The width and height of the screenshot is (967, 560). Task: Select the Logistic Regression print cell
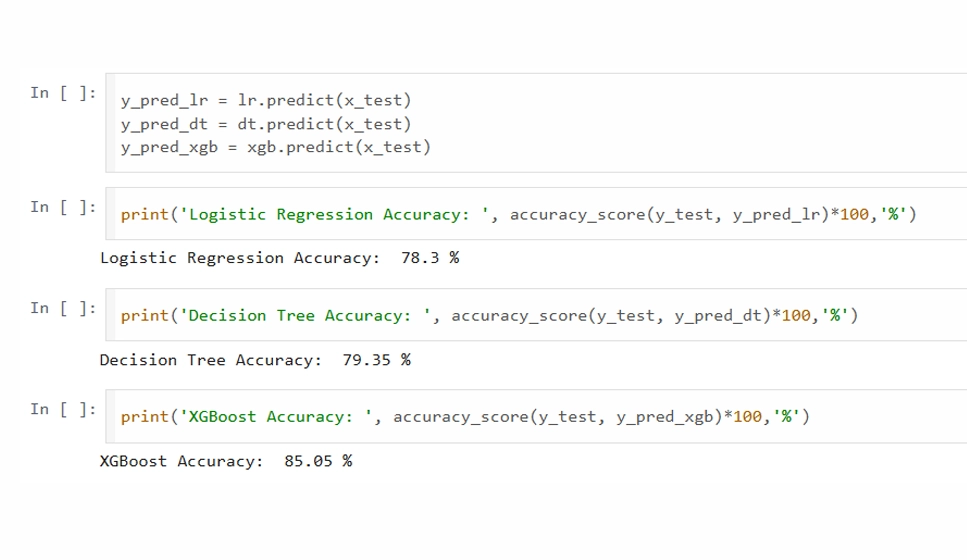pos(537,214)
